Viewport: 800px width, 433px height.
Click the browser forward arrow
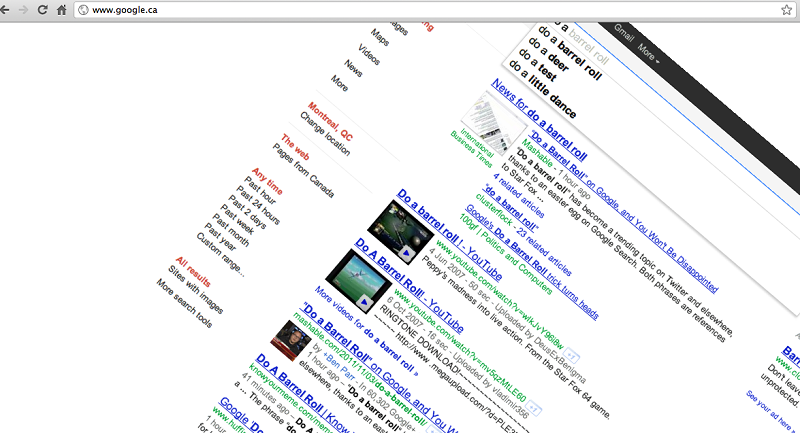(23, 10)
